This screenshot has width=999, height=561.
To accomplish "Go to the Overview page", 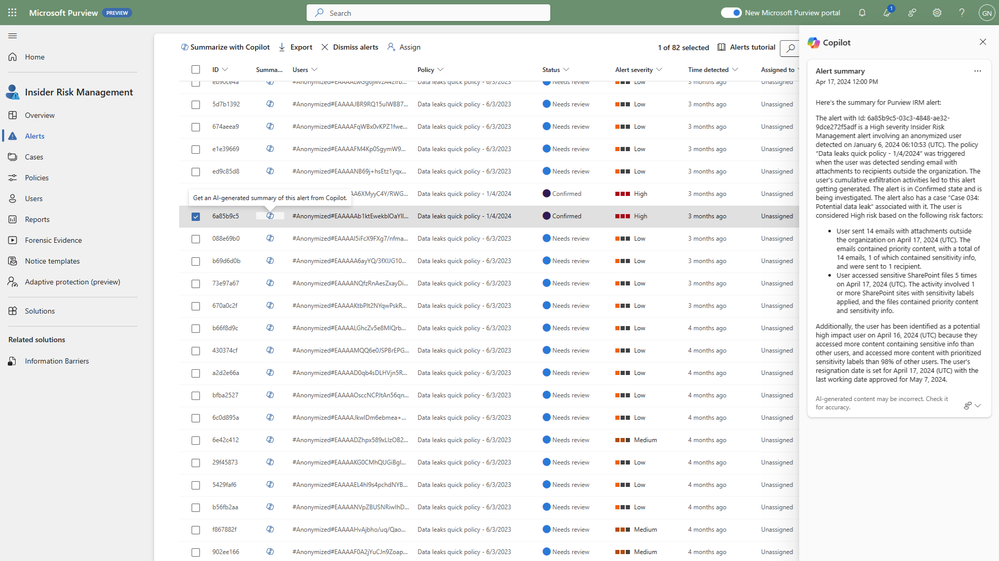I will tap(40, 115).
